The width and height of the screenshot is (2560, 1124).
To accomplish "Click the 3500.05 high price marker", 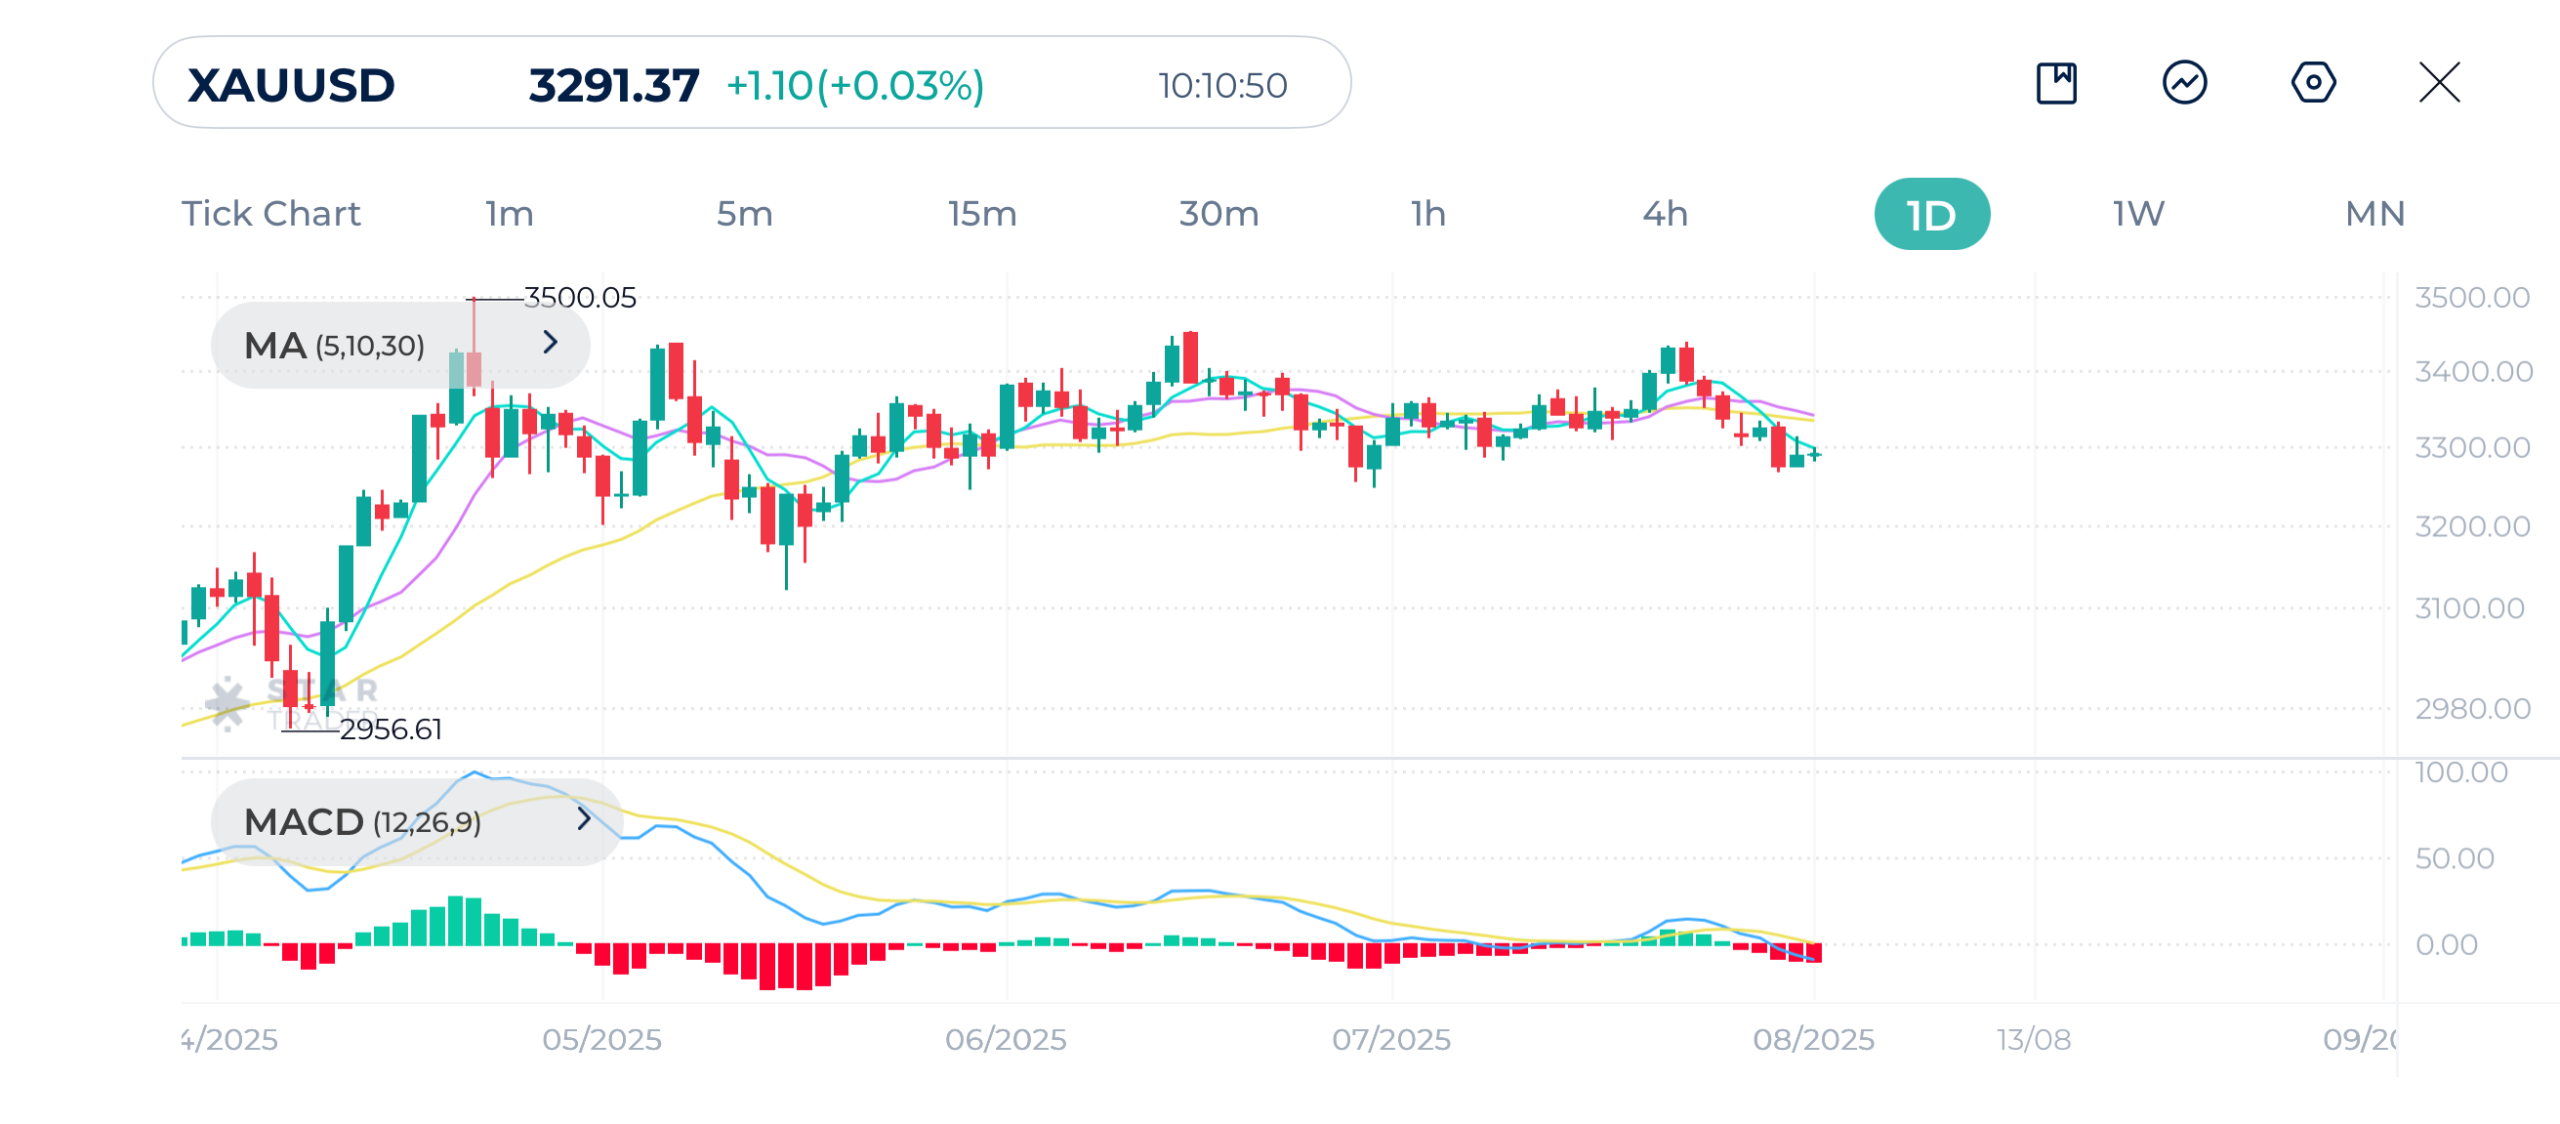I will point(580,298).
